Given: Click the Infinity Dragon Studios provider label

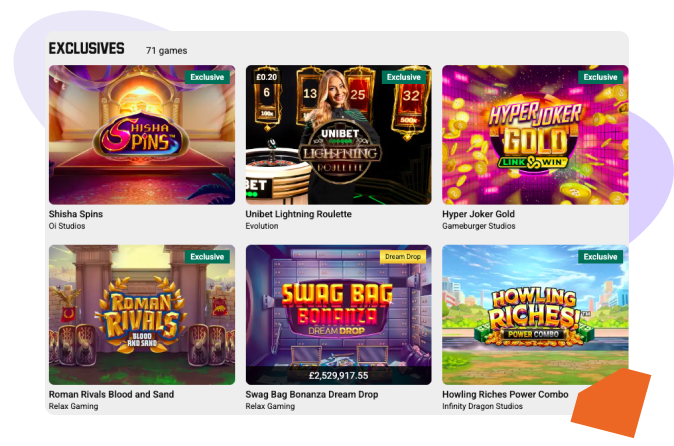Looking at the screenshot, I should tap(482, 406).
